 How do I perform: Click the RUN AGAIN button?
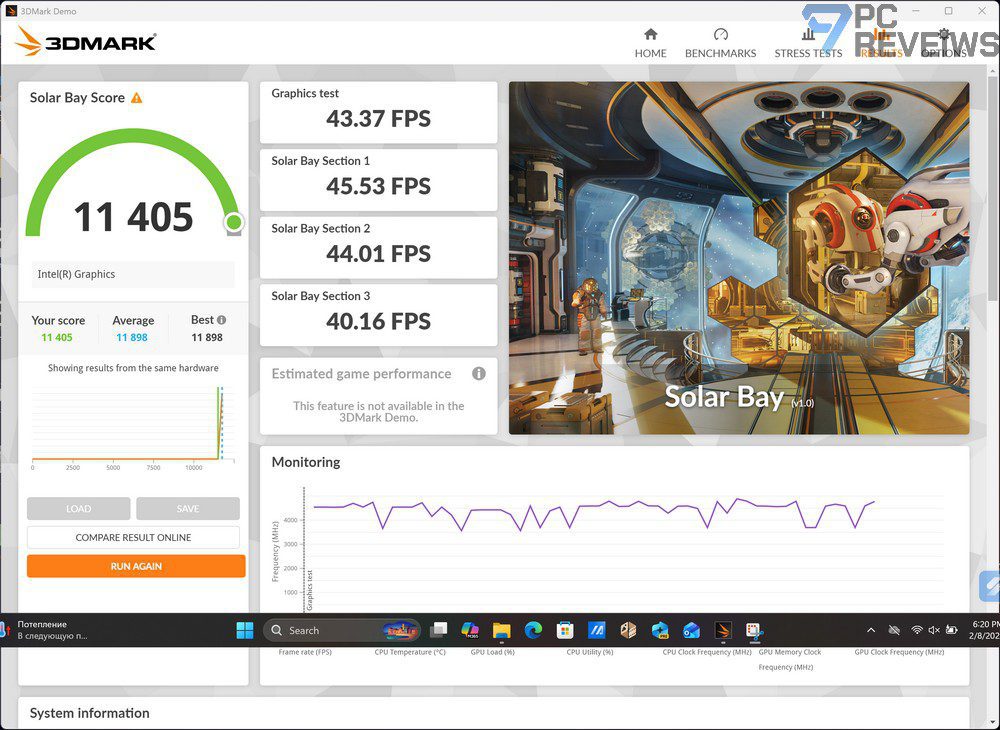click(x=136, y=566)
